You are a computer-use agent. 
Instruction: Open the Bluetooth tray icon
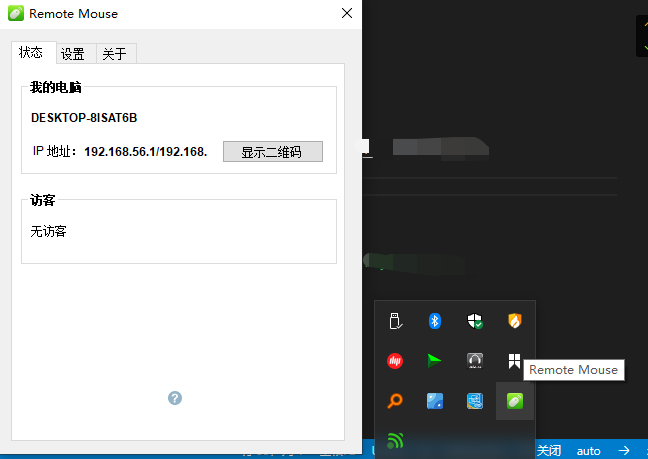(x=435, y=321)
